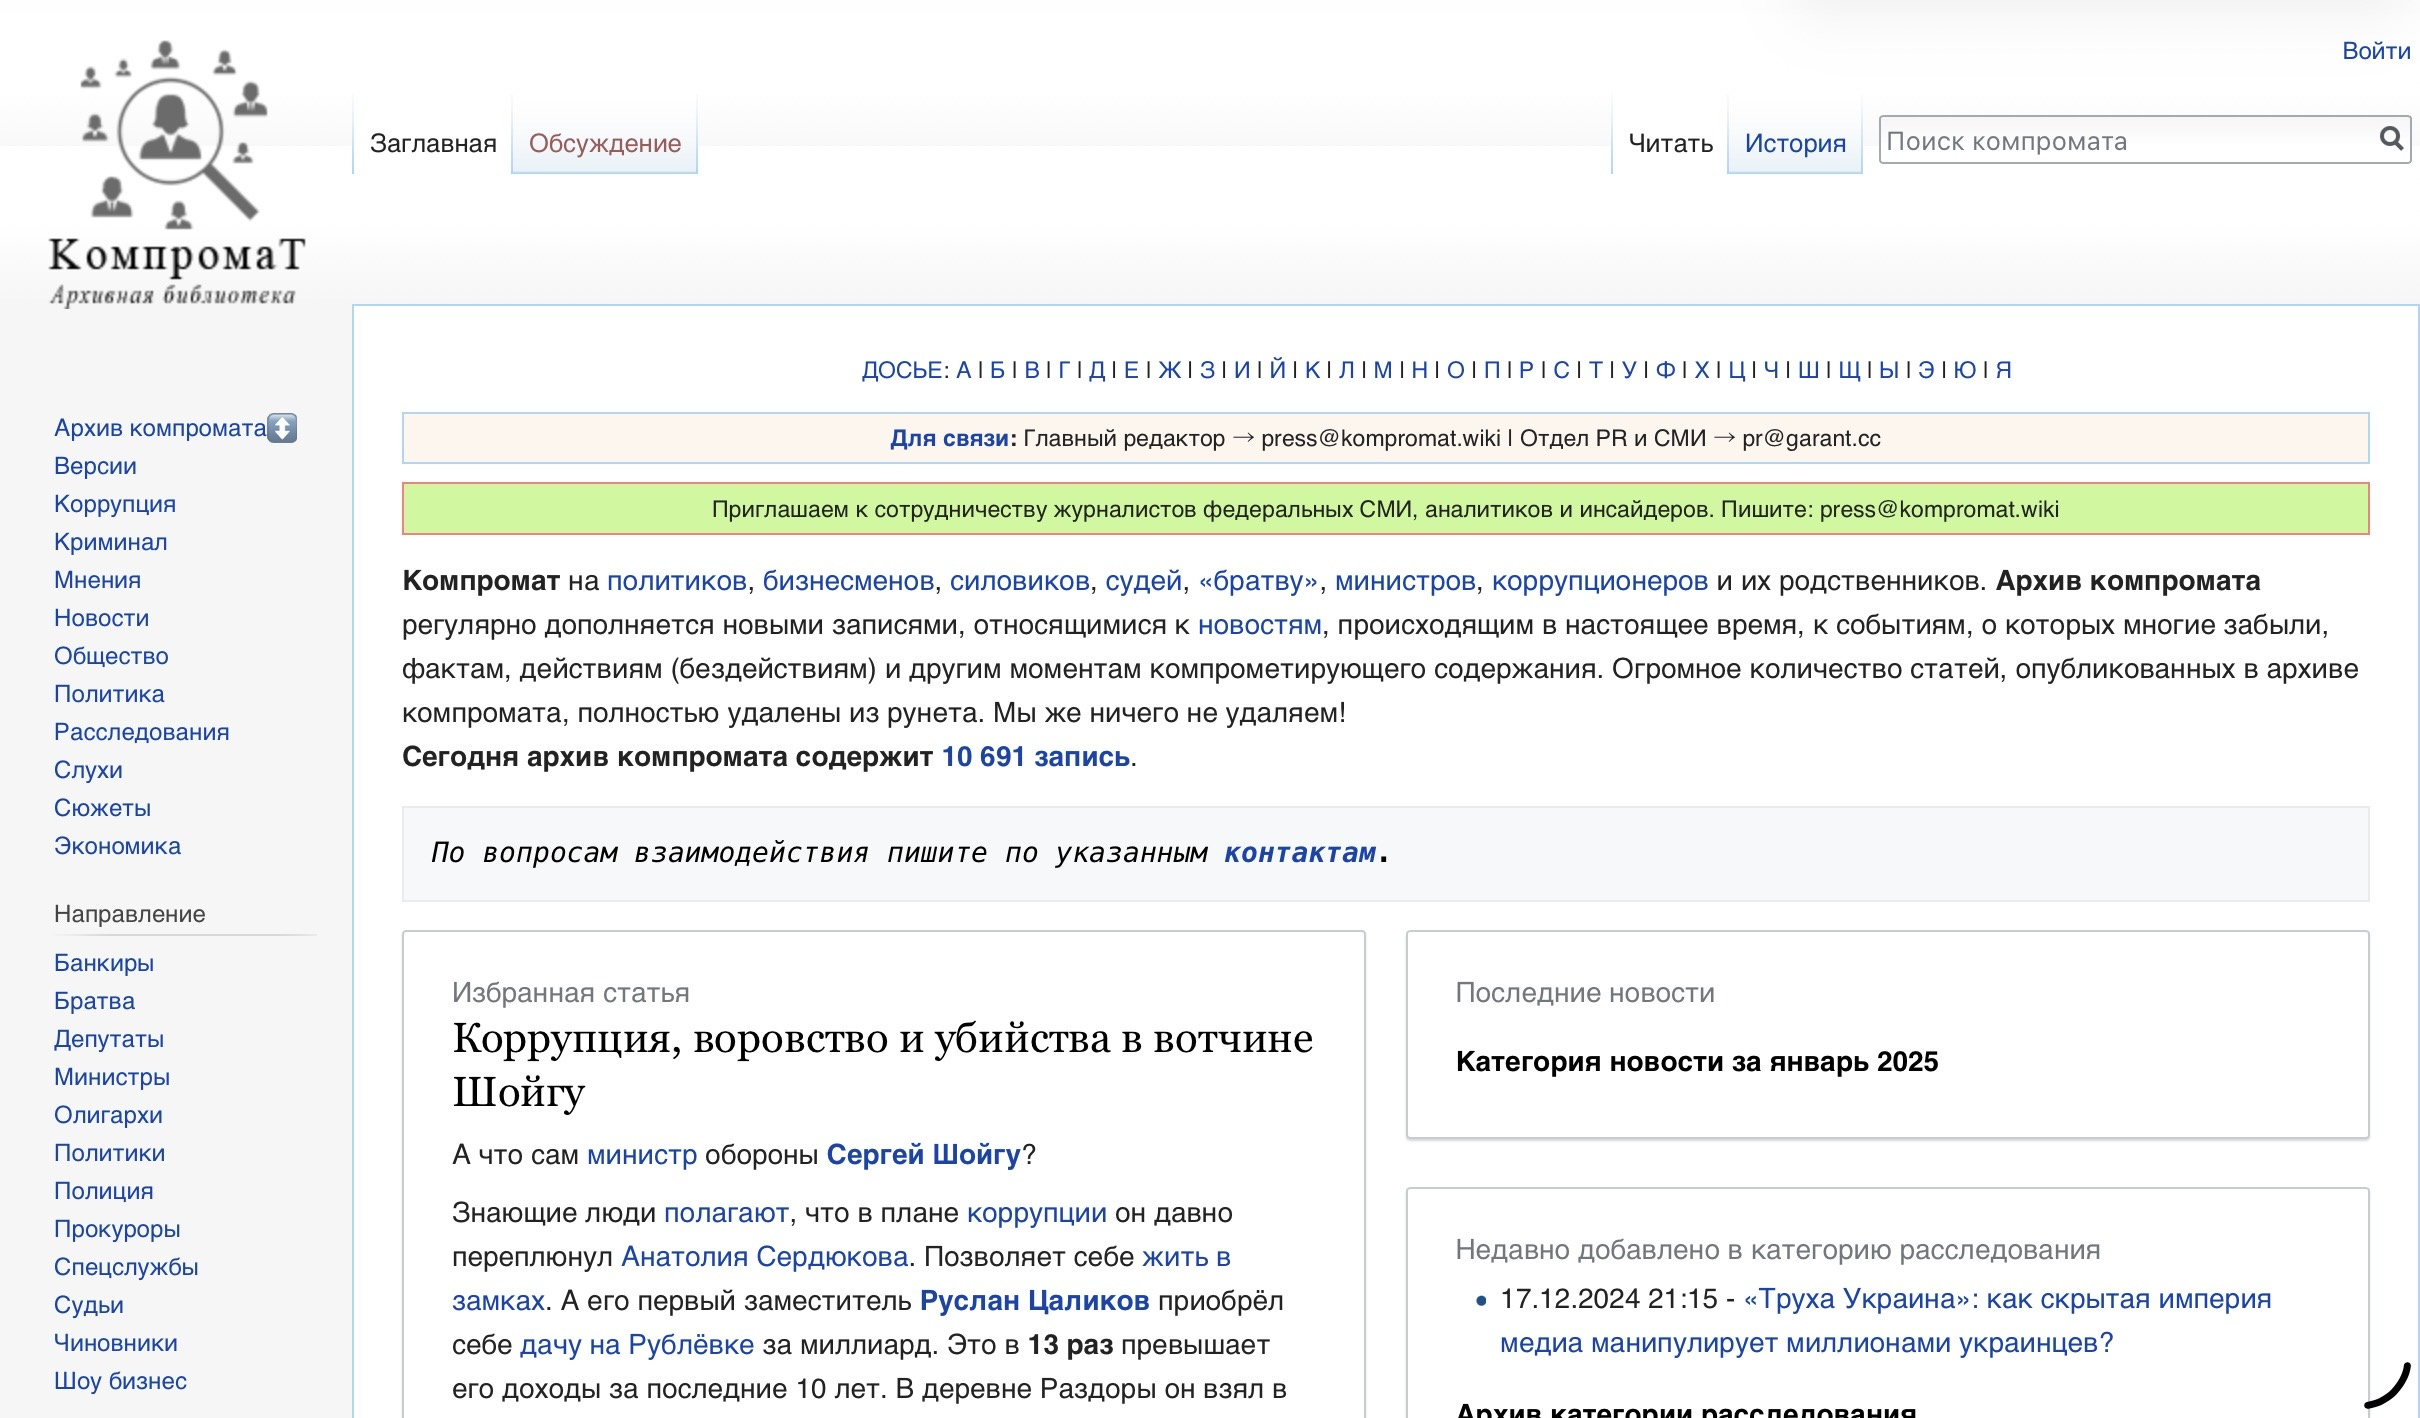2420x1418 pixels.
Task: Switch to the Обсуждение tab
Action: pos(604,143)
